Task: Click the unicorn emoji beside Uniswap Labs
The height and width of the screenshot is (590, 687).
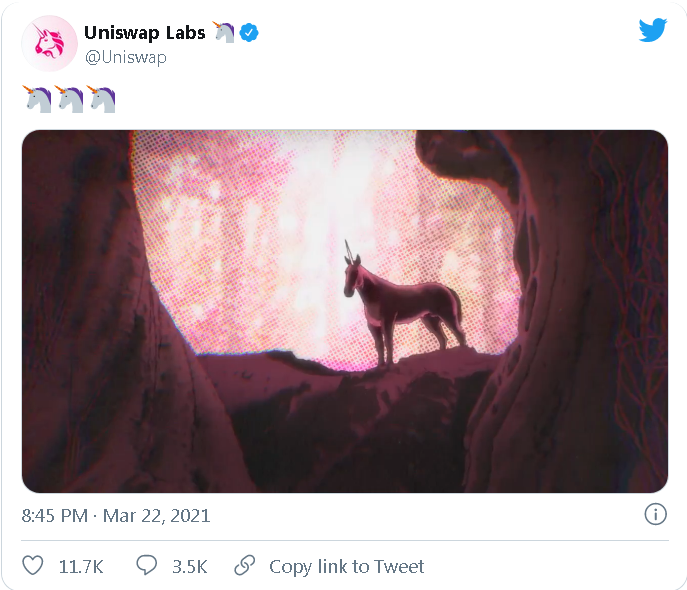Action: (223, 32)
